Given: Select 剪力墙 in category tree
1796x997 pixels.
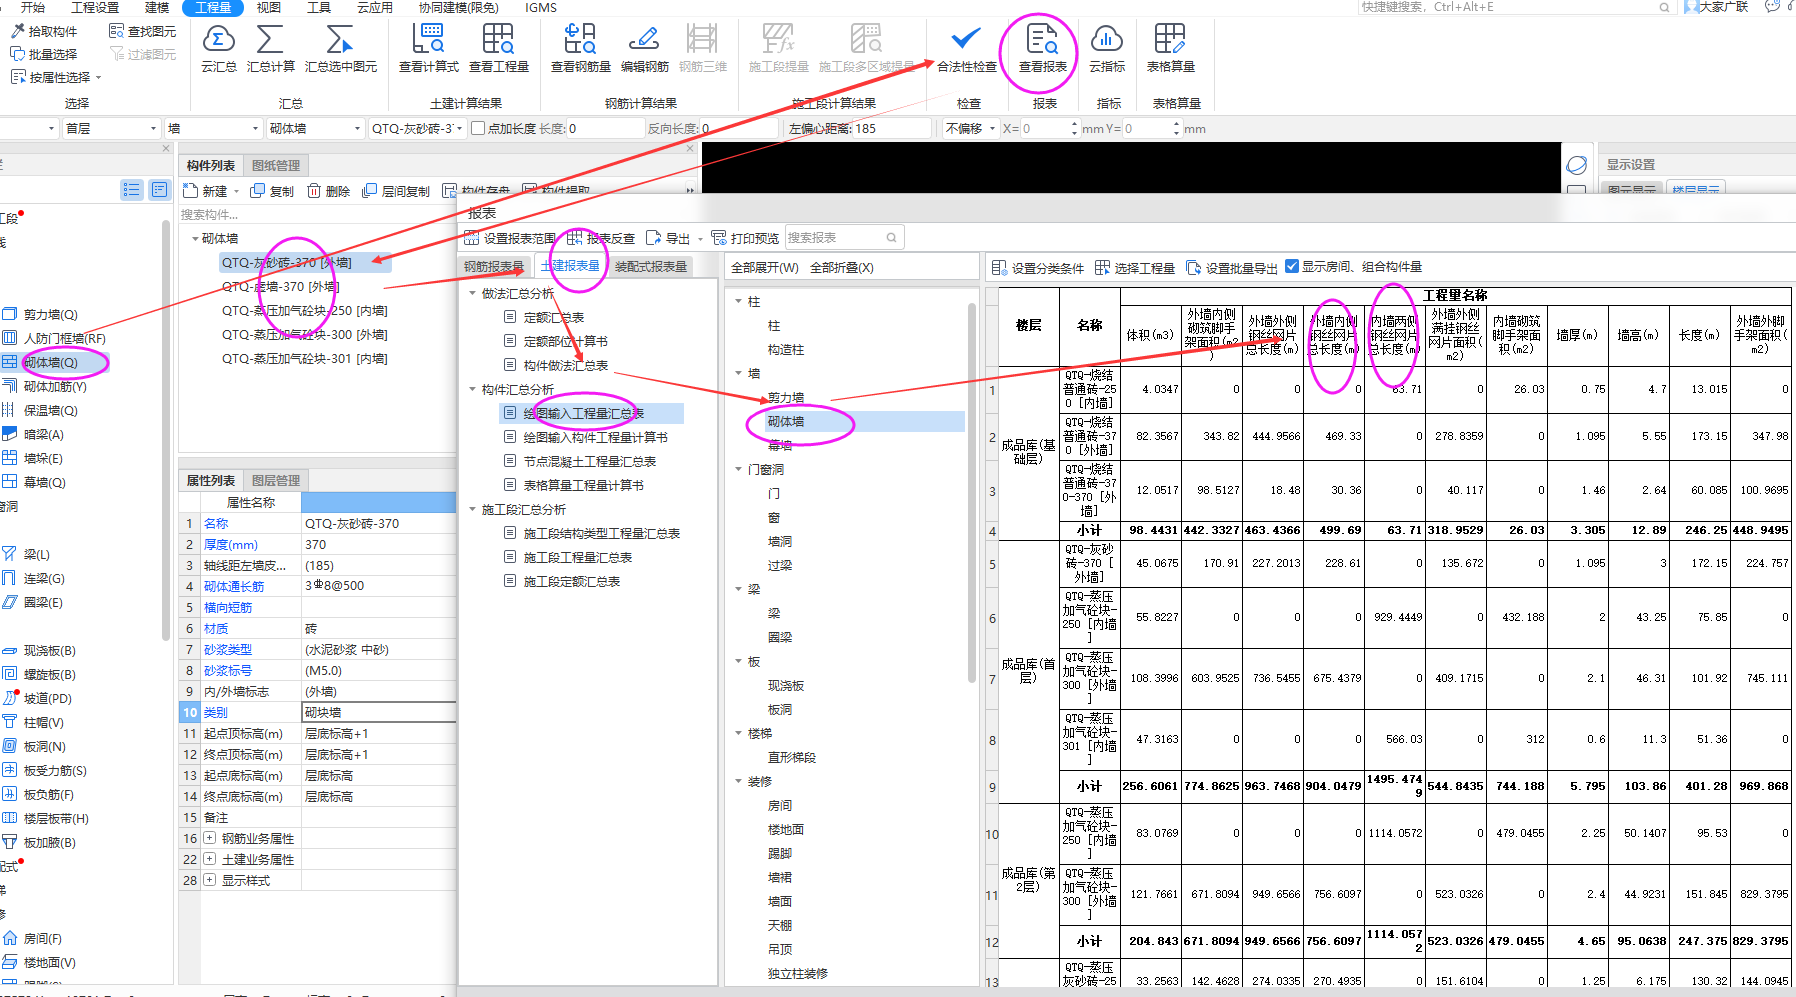Looking at the screenshot, I should tap(786, 397).
